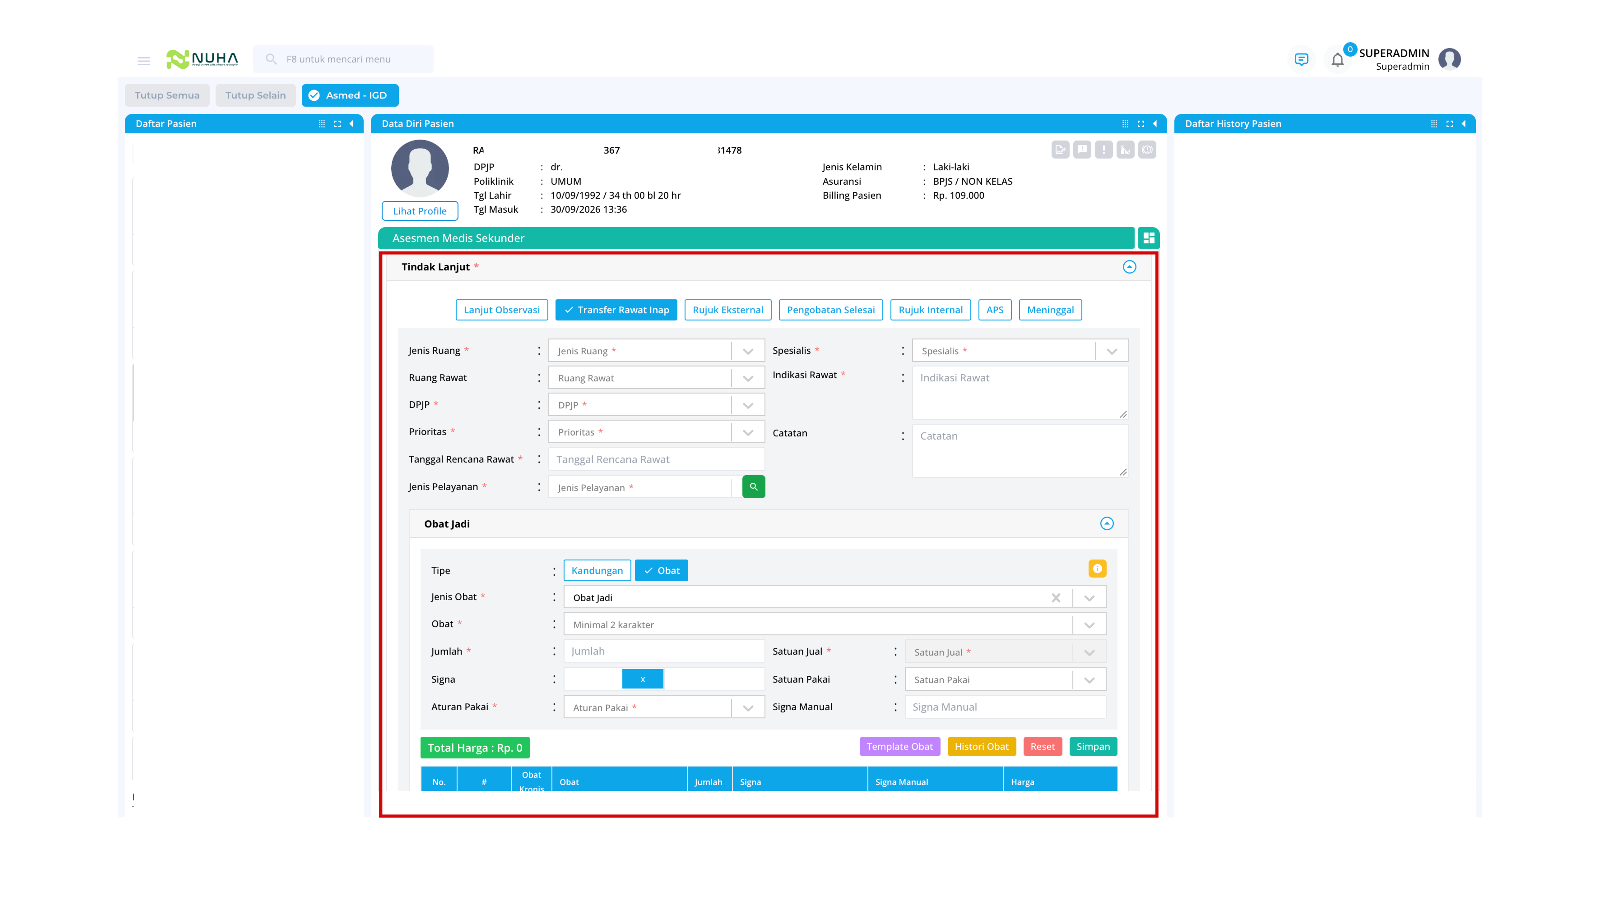Click the green search button beside Jenis Pelayanan
Screen dimensions: 1600x900
tap(753, 487)
